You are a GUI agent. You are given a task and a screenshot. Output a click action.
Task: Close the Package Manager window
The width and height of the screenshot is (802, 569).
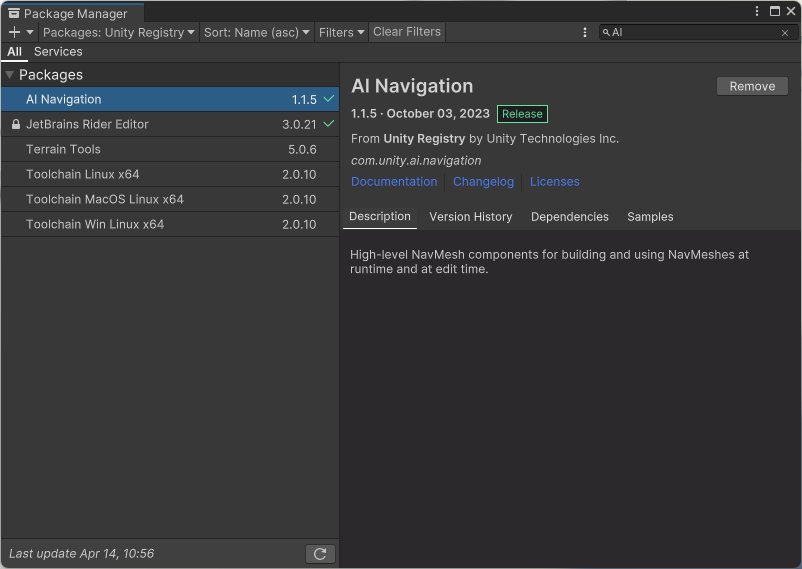791,11
